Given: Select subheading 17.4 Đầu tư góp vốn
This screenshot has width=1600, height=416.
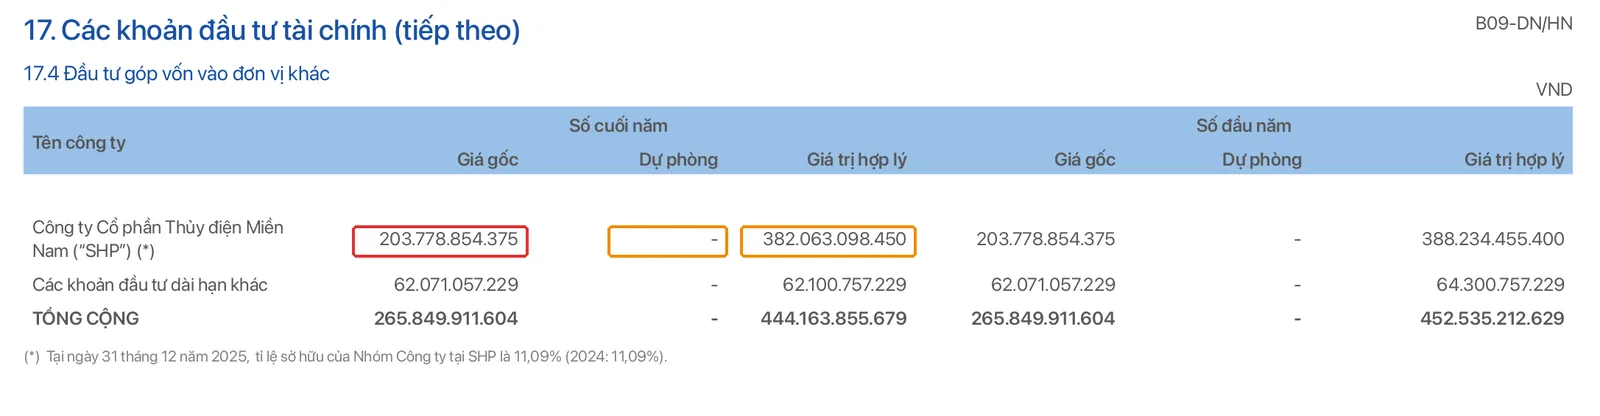Looking at the screenshot, I should click(x=177, y=74).
